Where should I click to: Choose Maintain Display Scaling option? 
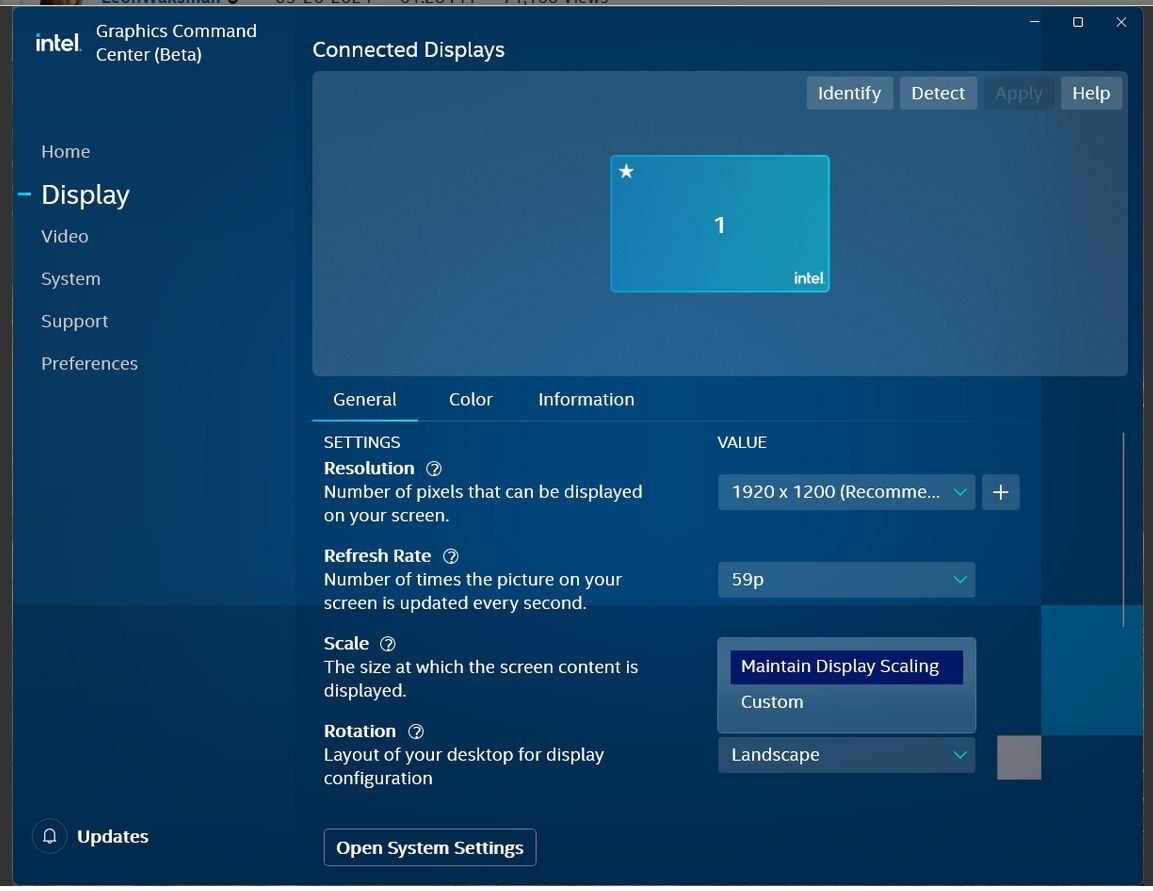(846, 667)
